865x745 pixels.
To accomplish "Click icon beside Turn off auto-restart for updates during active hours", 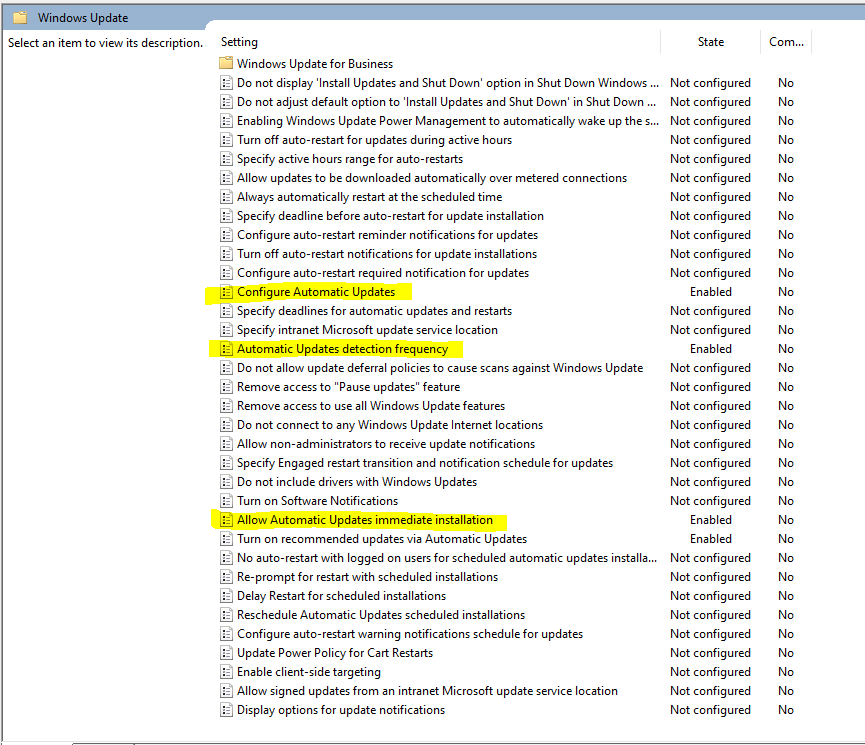I will tap(226, 140).
